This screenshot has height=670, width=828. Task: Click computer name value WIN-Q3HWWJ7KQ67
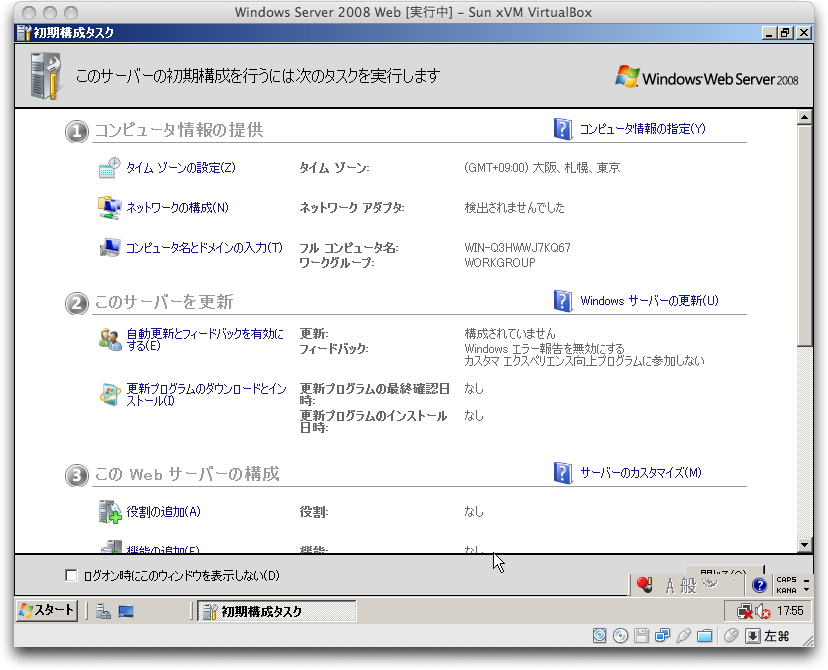point(518,248)
